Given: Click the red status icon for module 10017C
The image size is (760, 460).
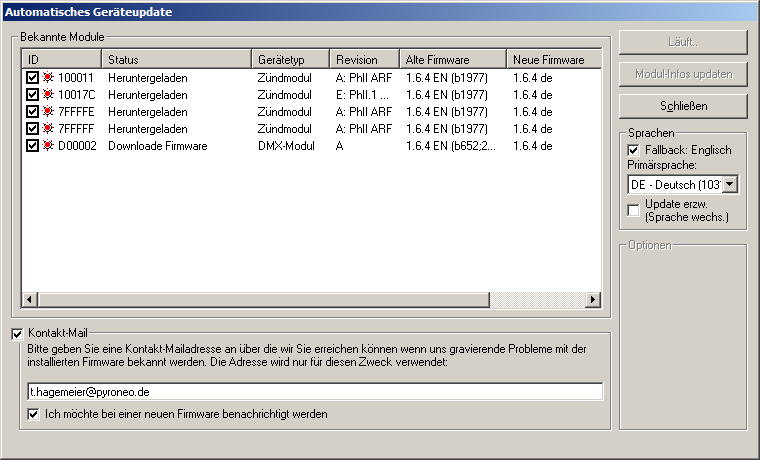Looking at the screenshot, I should [x=48, y=94].
